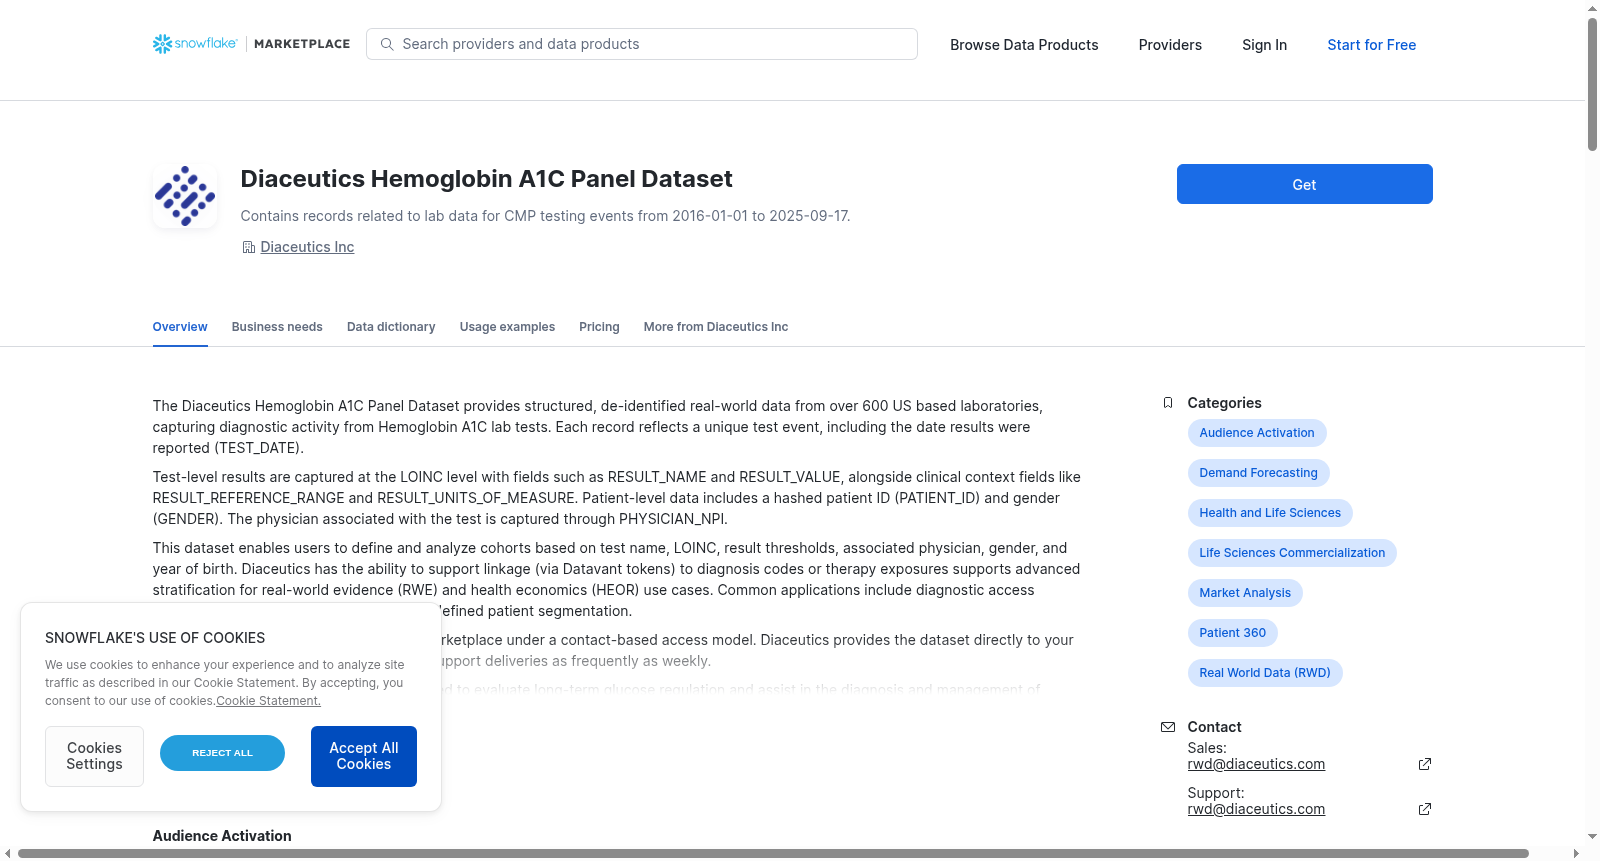The image size is (1600, 861).
Task: Focus the search providers and data products field
Action: 642,44
